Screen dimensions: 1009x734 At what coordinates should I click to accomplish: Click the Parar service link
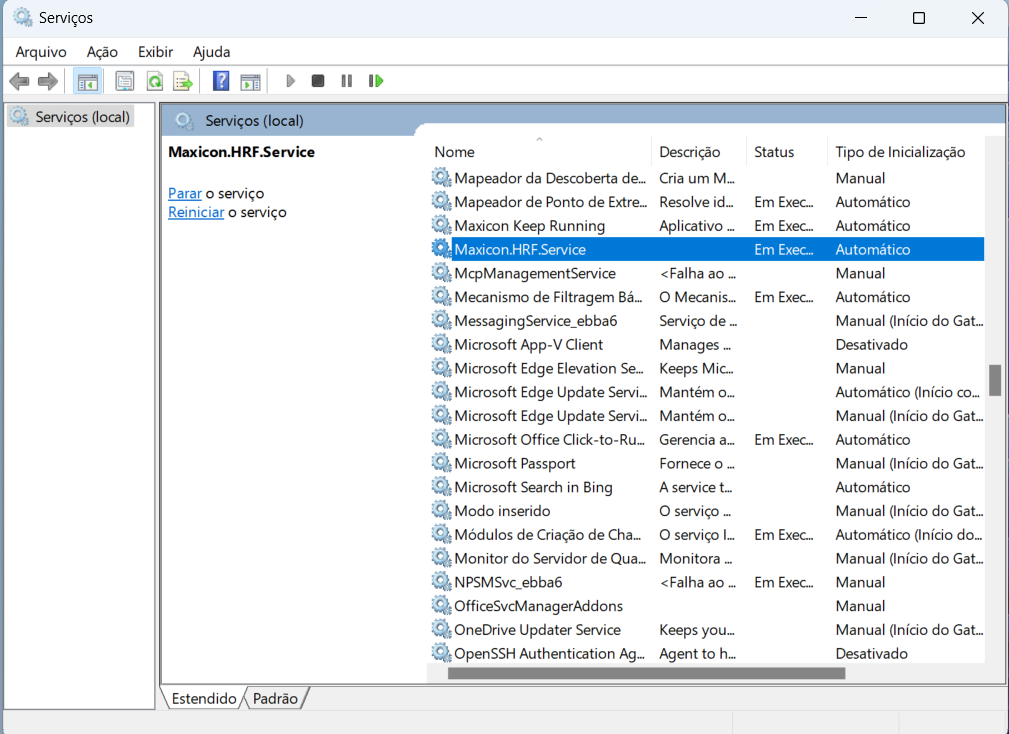click(x=185, y=194)
